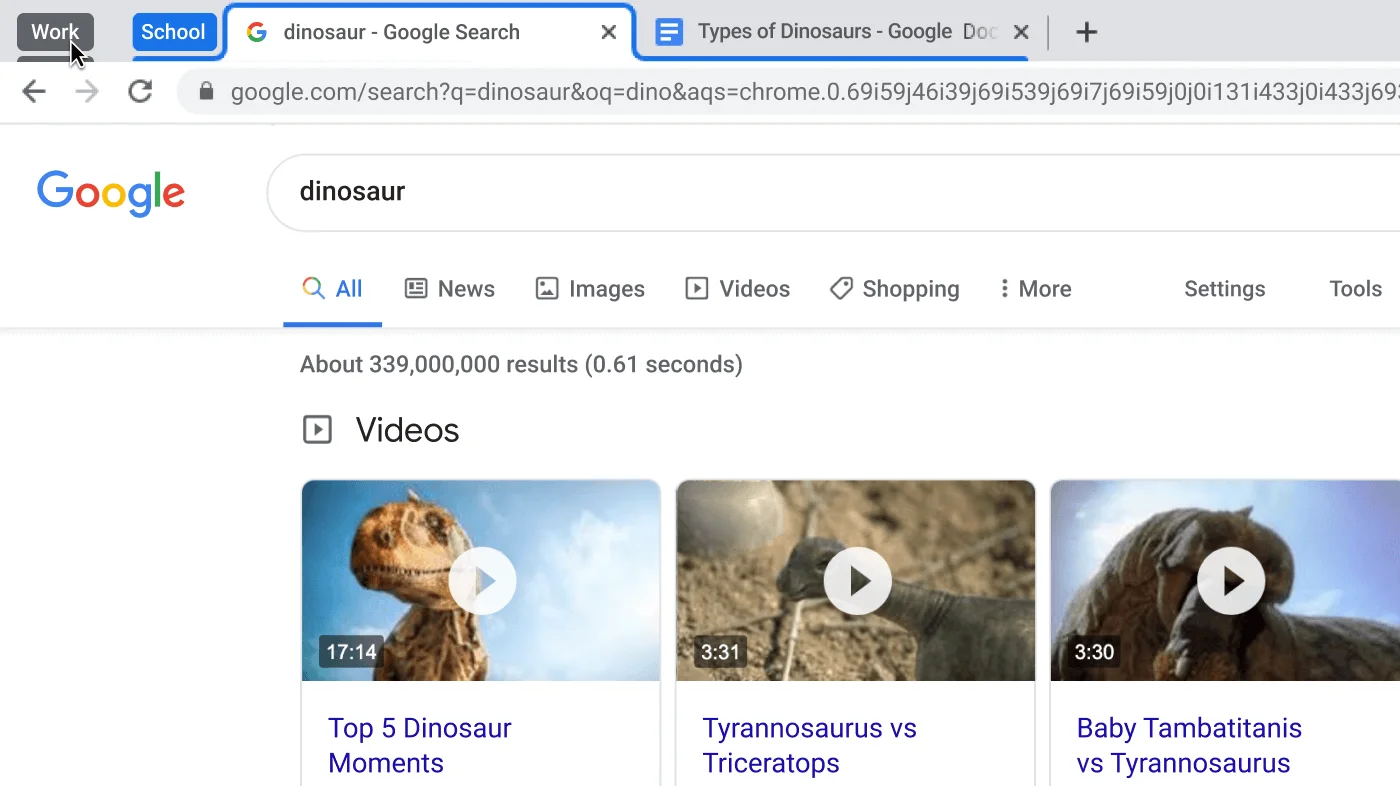
Task: Reload the dinosaur search page
Action: pyautogui.click(x=140, y=91)
